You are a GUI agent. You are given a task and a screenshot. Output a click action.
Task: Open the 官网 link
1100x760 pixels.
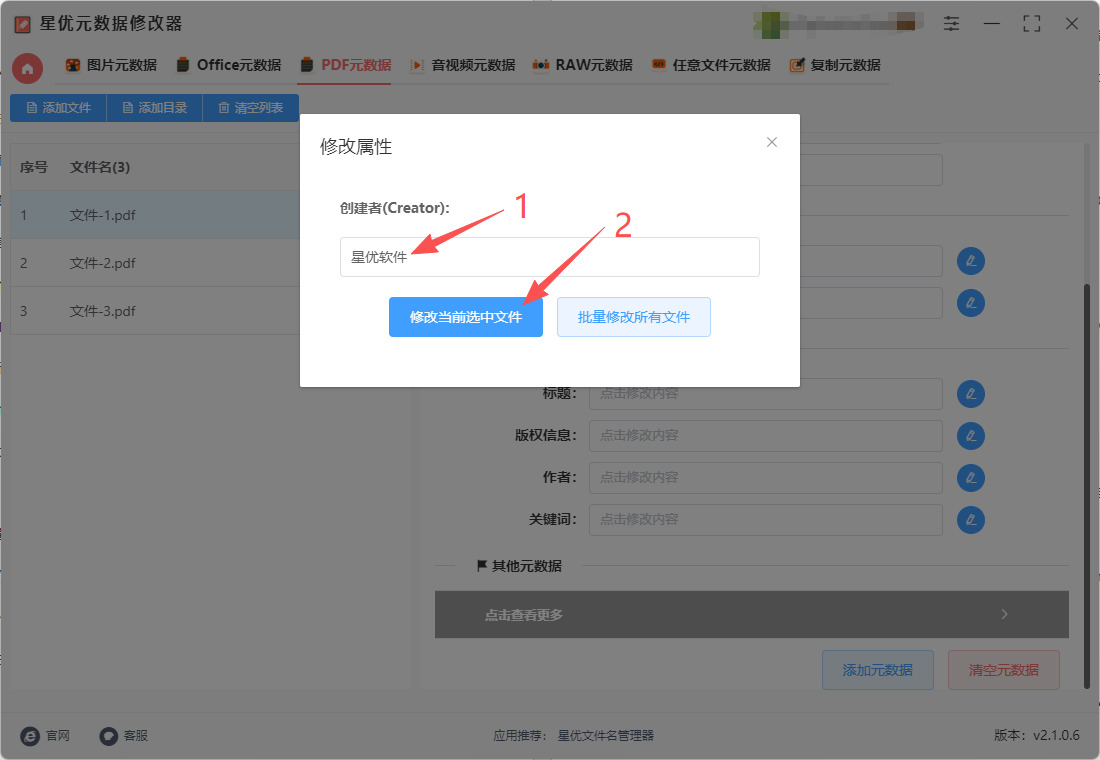tap(46, 735)
